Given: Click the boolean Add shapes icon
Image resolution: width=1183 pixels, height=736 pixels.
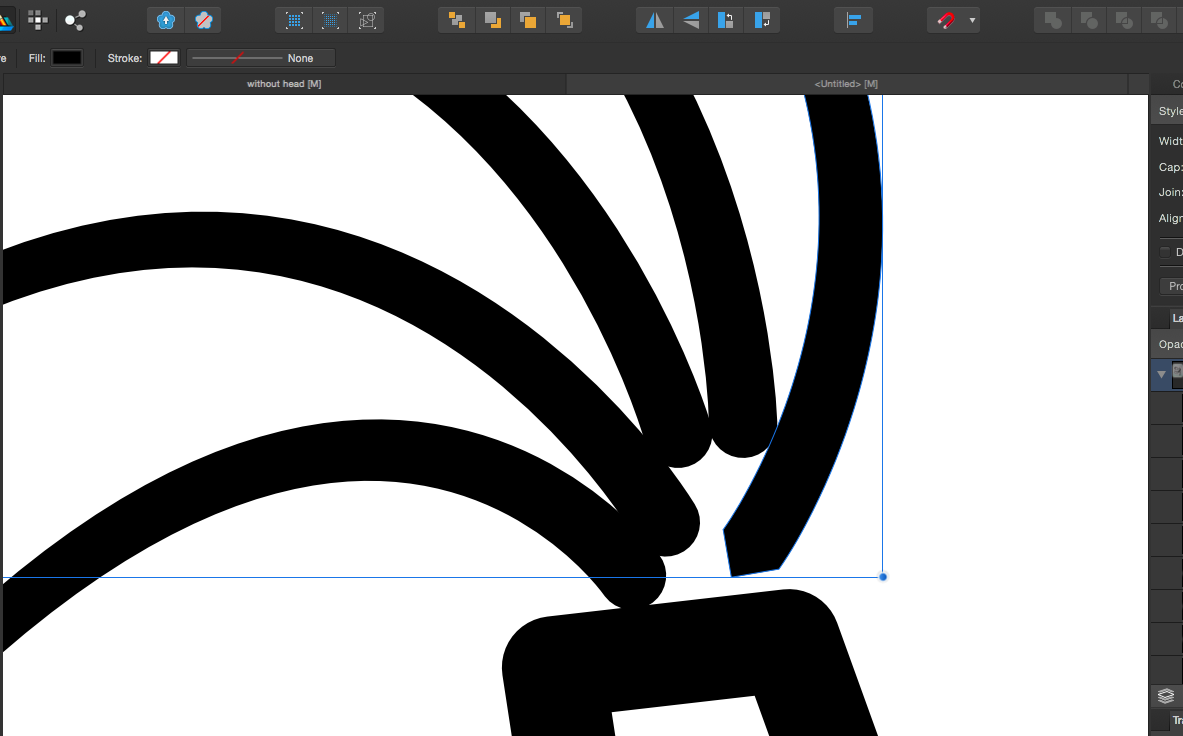Looking at the screenshot, I should (x=1053, y=19).
